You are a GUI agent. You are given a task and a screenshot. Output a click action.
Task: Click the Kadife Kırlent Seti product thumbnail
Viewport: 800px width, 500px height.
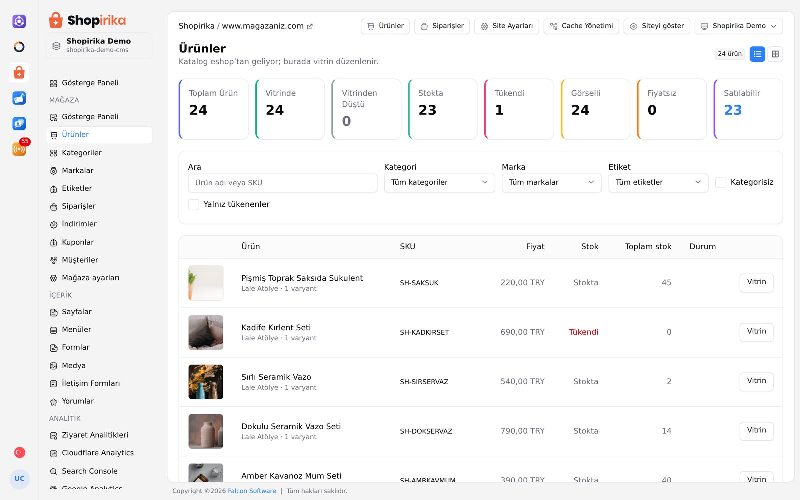click(206, 332)
